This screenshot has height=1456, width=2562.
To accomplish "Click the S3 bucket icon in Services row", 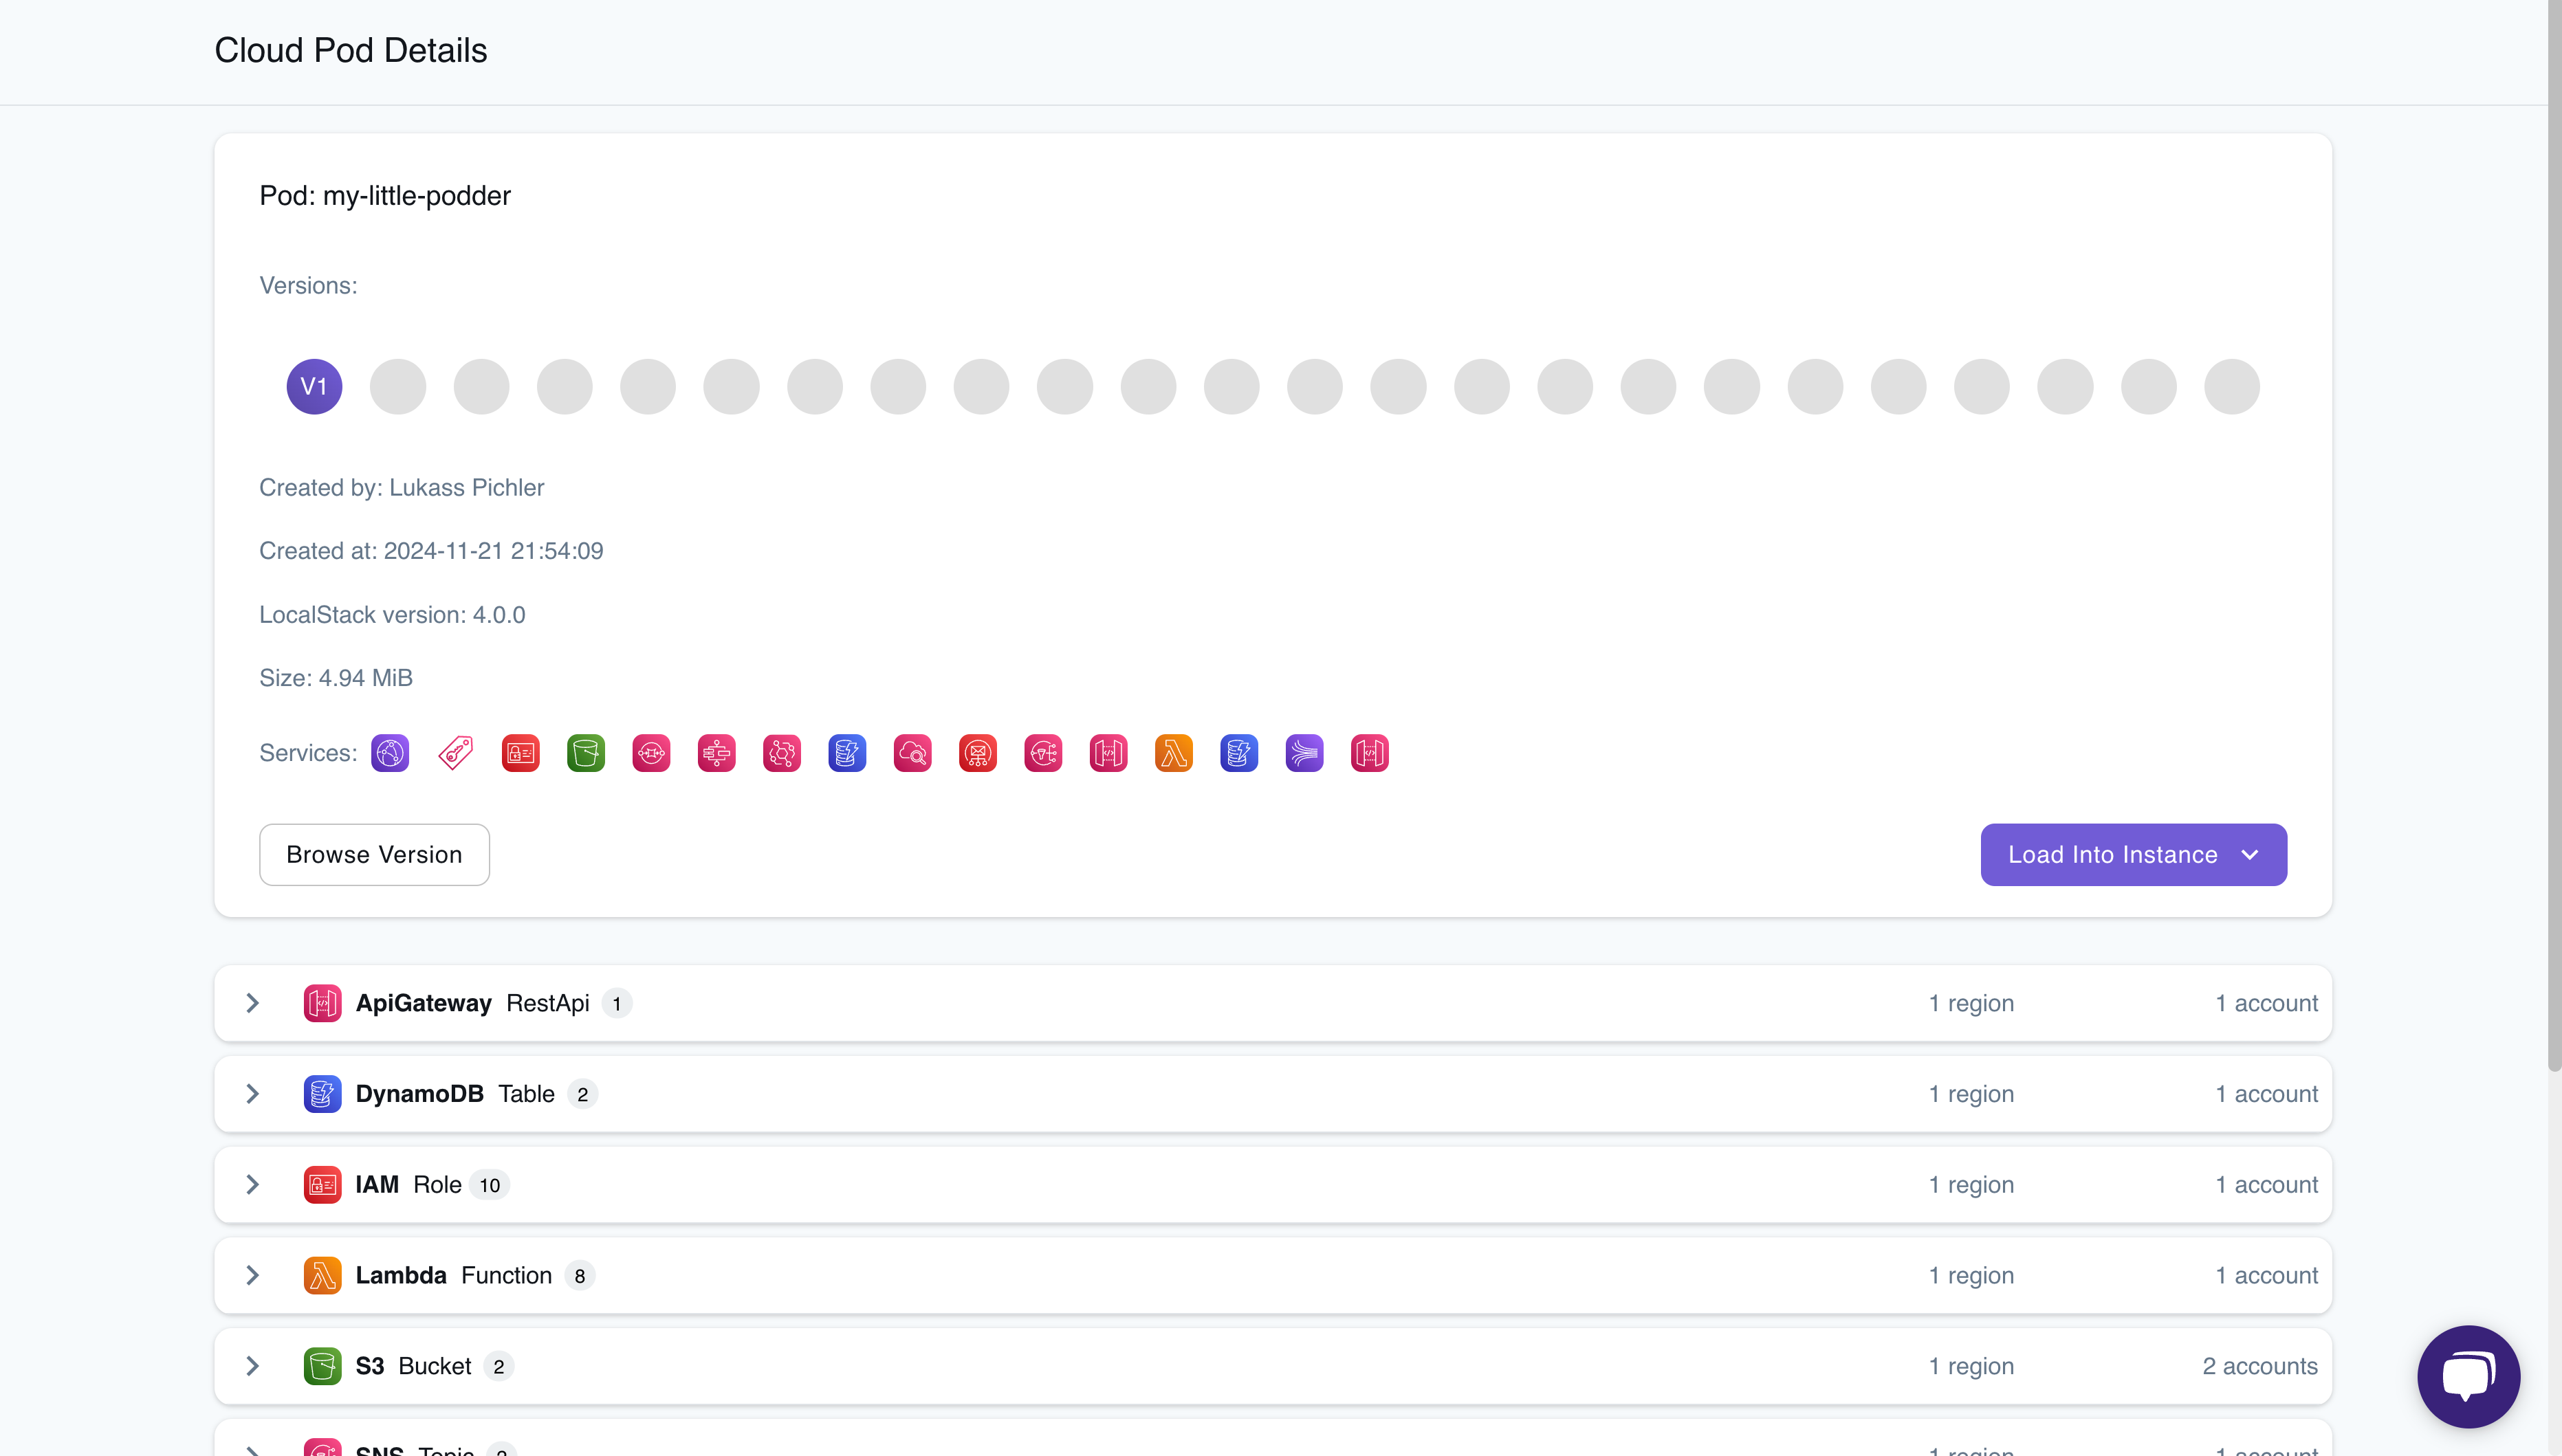I will pyautogui.click(x=586, y=753).
